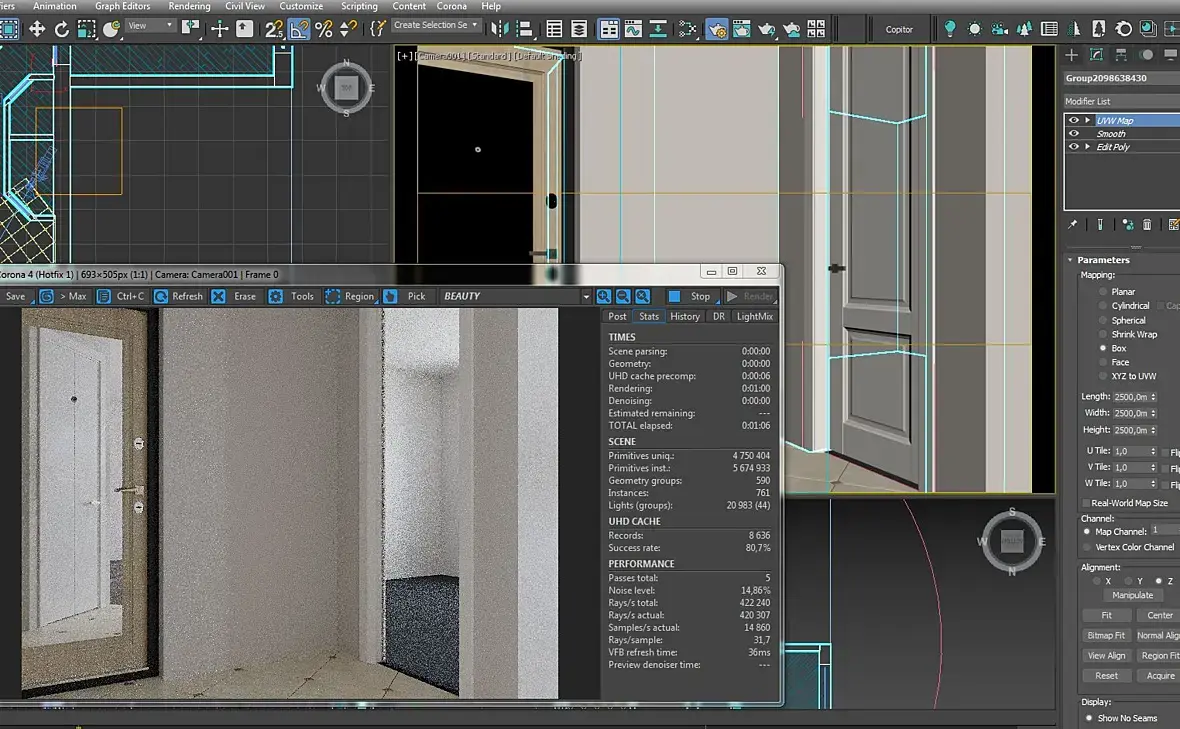Click the Remove modifier trash icon
The height and width of the screenshot is (729, 1180).
[x=1147, y=225]
